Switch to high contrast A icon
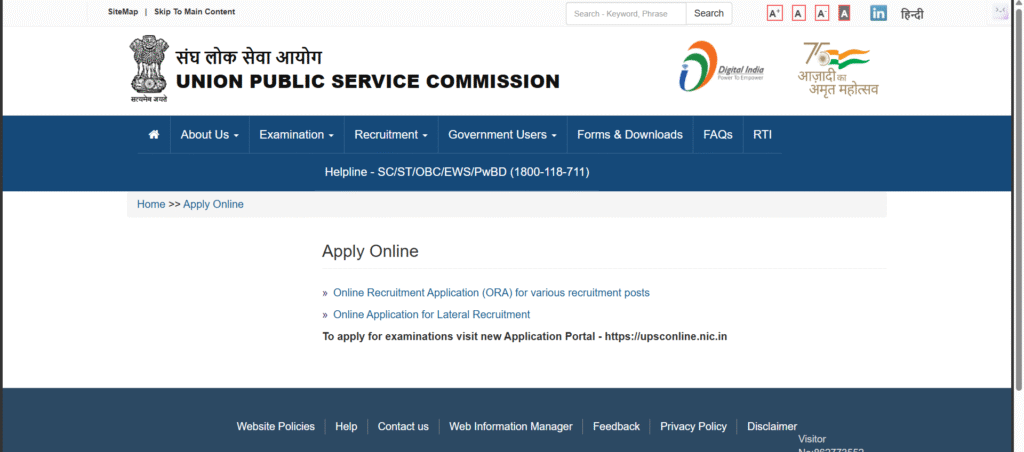Screen dimensions: 1024x452 click(844, 13)
